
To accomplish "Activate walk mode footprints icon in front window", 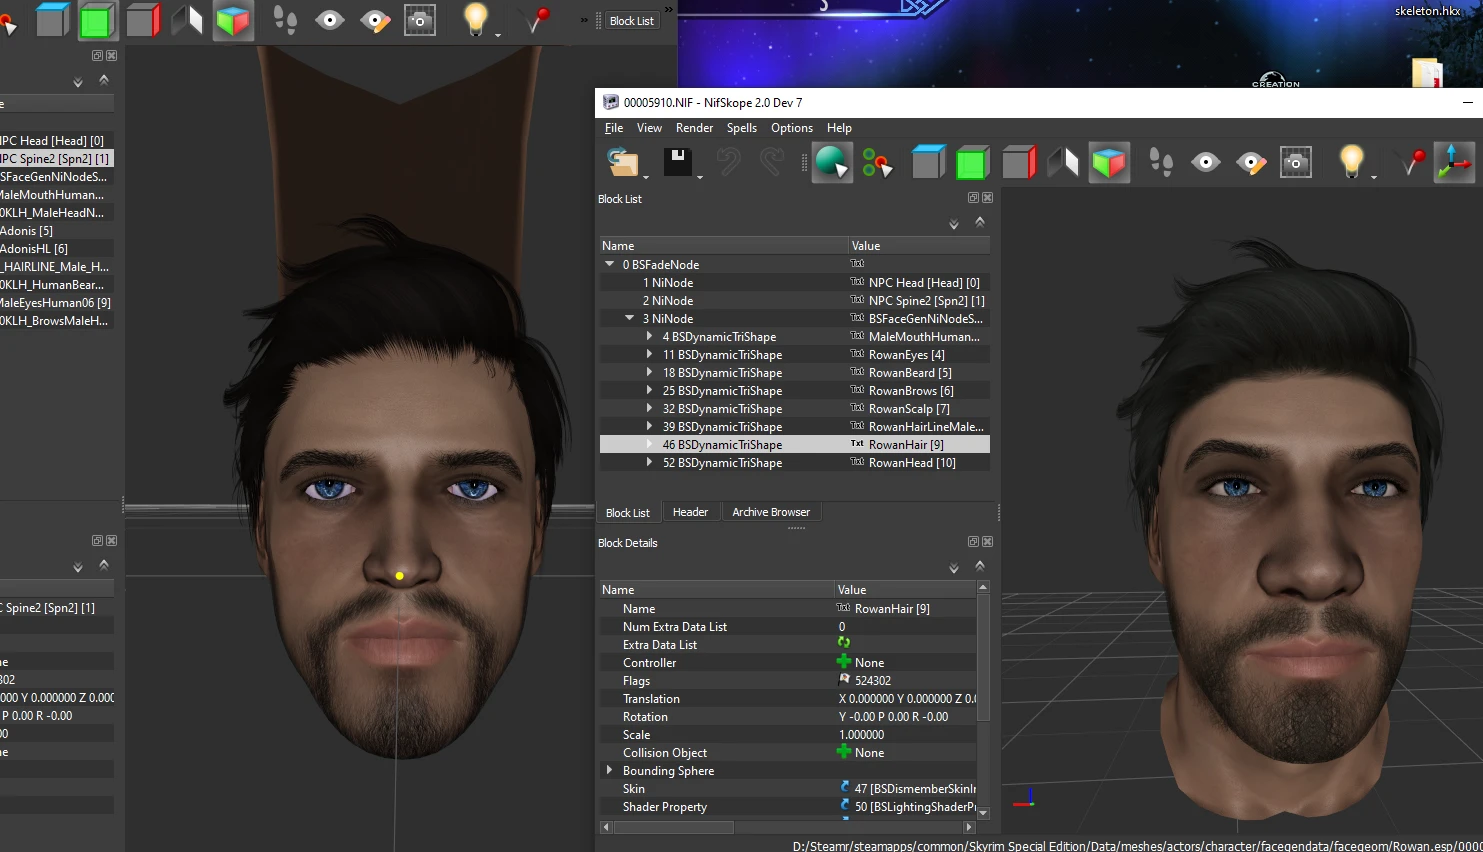I will pos(1161,162).
